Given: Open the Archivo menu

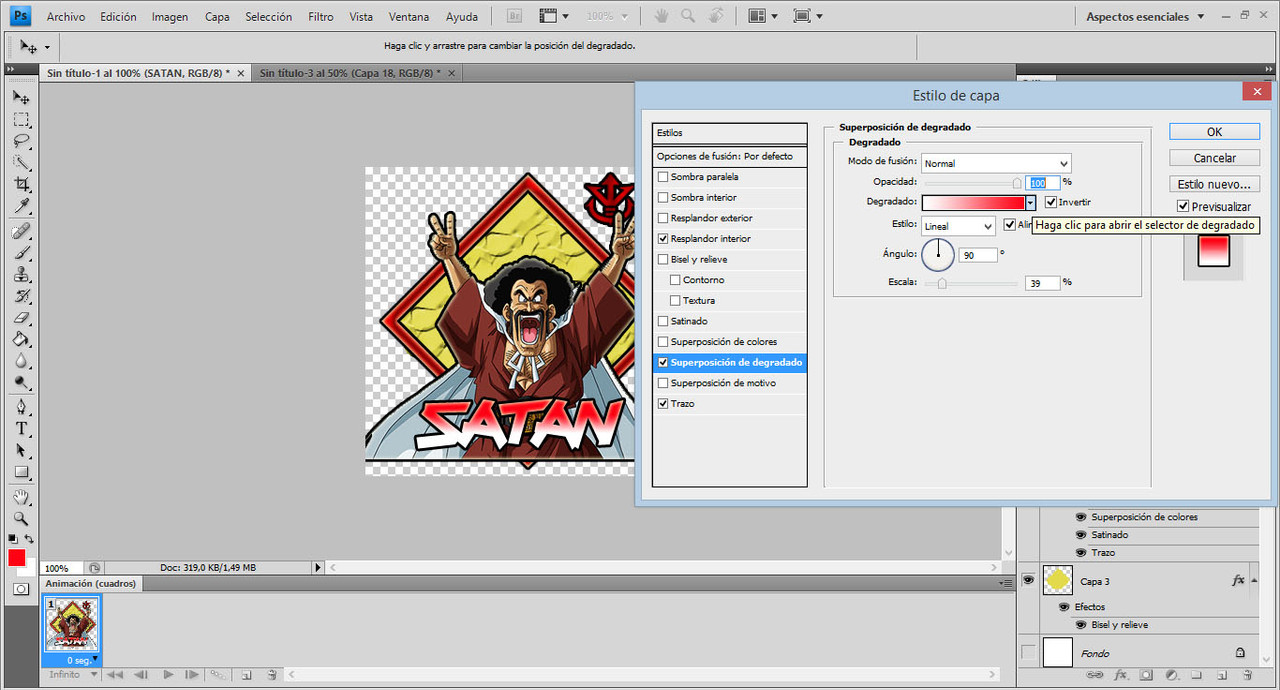Looking at the screenshot, I should [66, 17].
